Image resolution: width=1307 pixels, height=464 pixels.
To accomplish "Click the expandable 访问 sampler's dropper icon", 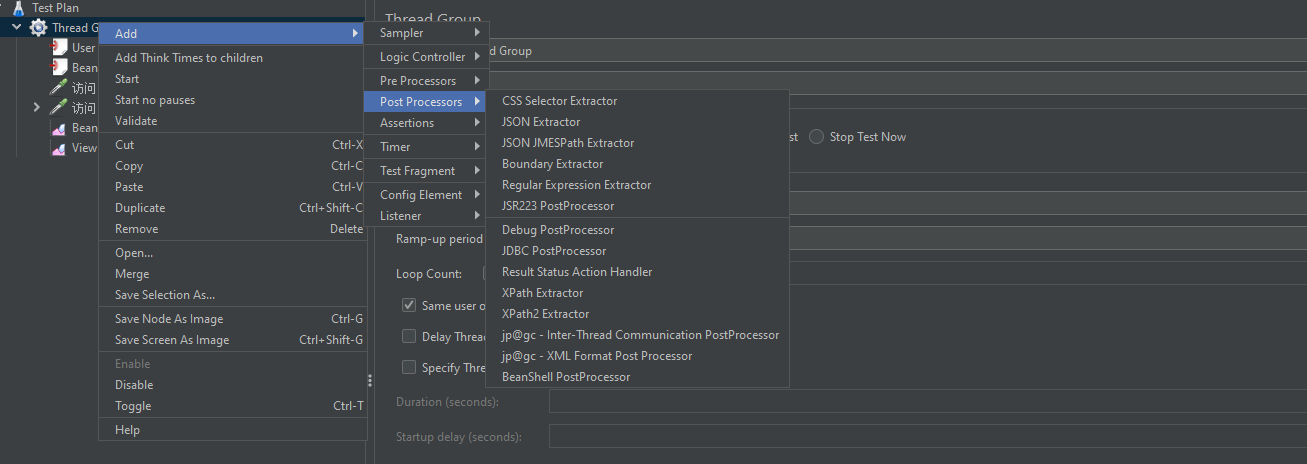I will coord(59,108).
